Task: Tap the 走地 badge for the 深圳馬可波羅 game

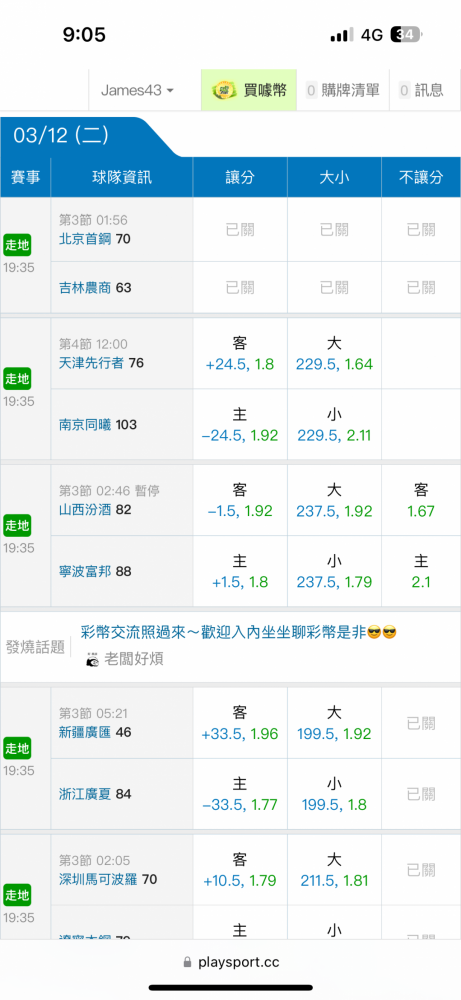Action: pos(17,895)
